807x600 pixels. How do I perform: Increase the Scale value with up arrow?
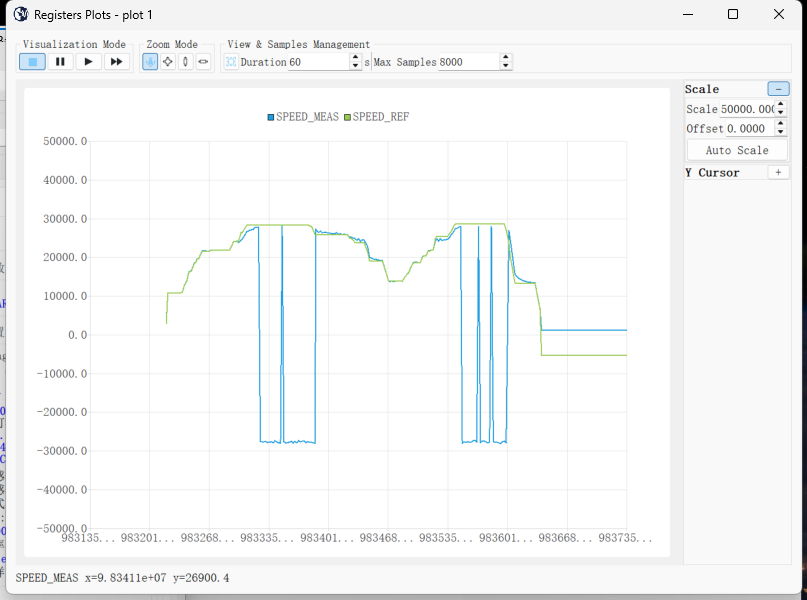click(781, 105)
